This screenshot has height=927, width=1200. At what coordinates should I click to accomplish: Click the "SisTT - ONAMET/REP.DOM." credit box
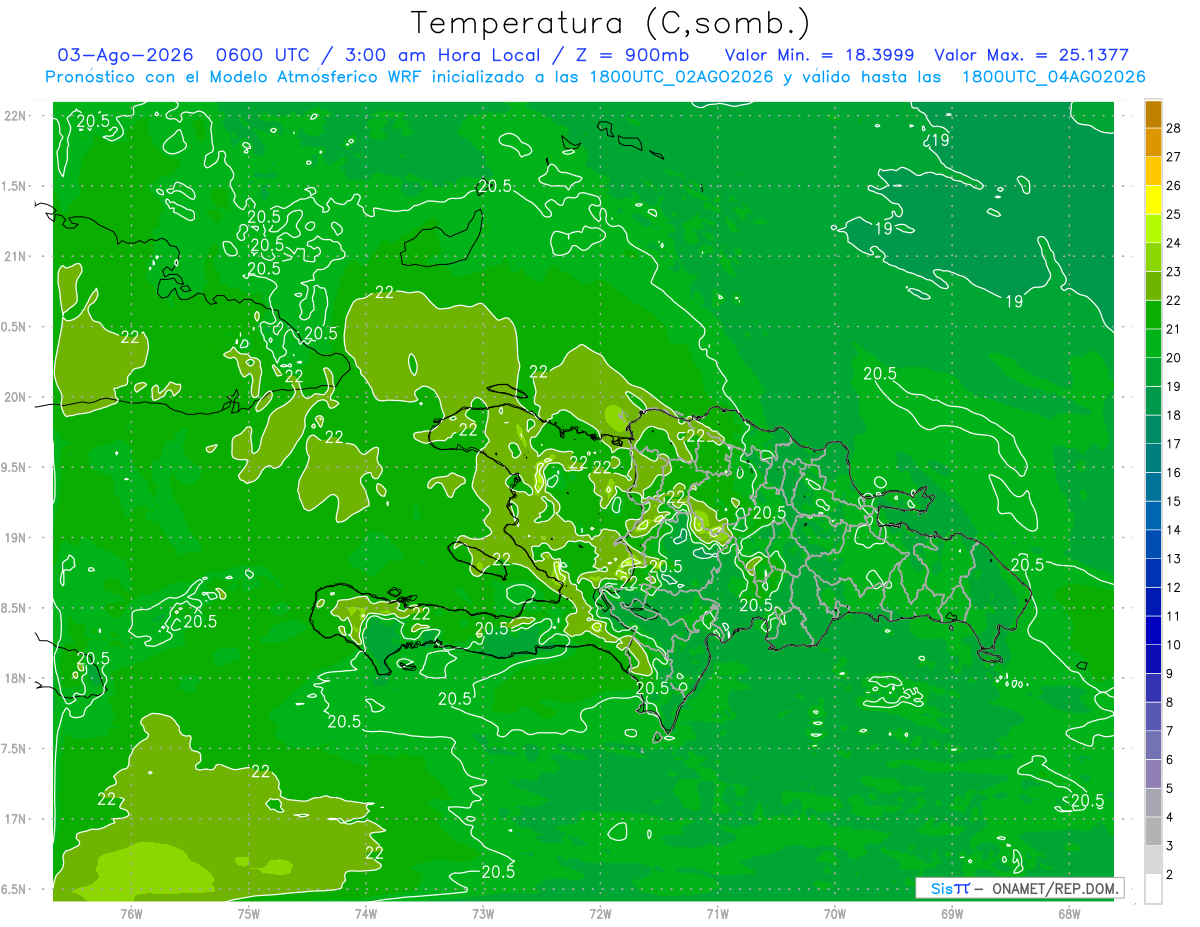1019,888
